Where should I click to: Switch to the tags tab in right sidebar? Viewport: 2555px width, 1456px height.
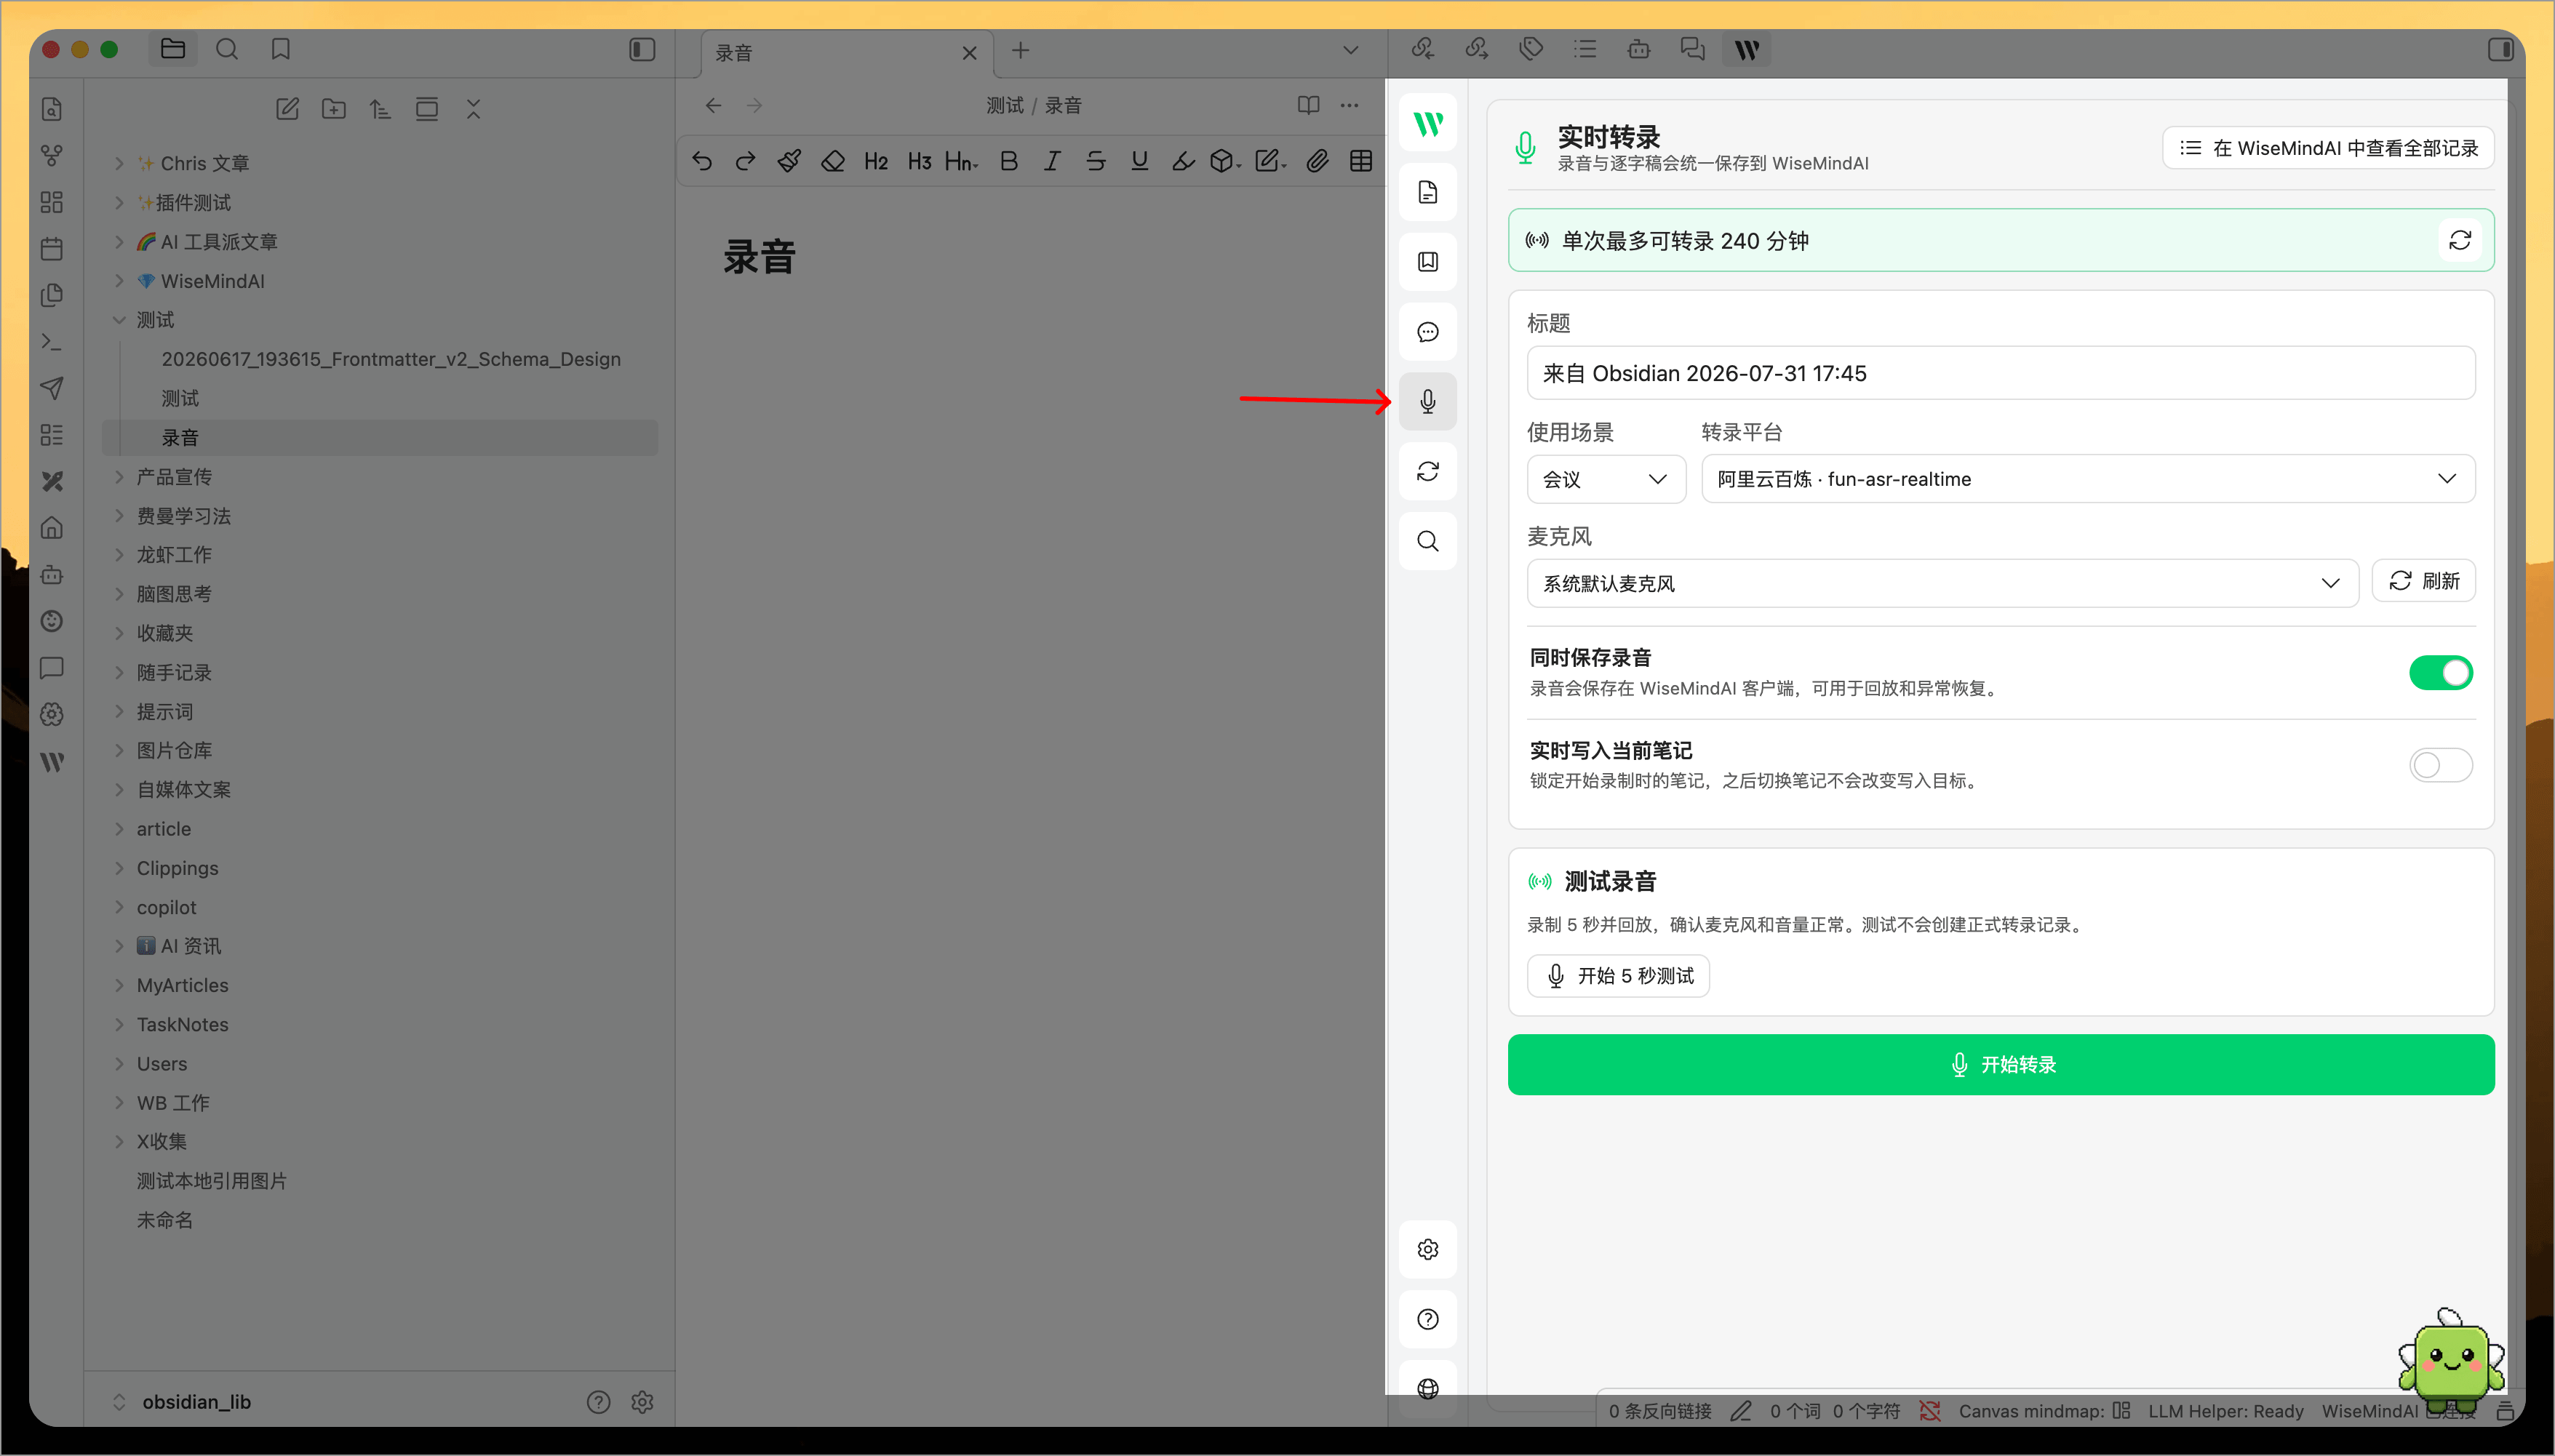1530,49
